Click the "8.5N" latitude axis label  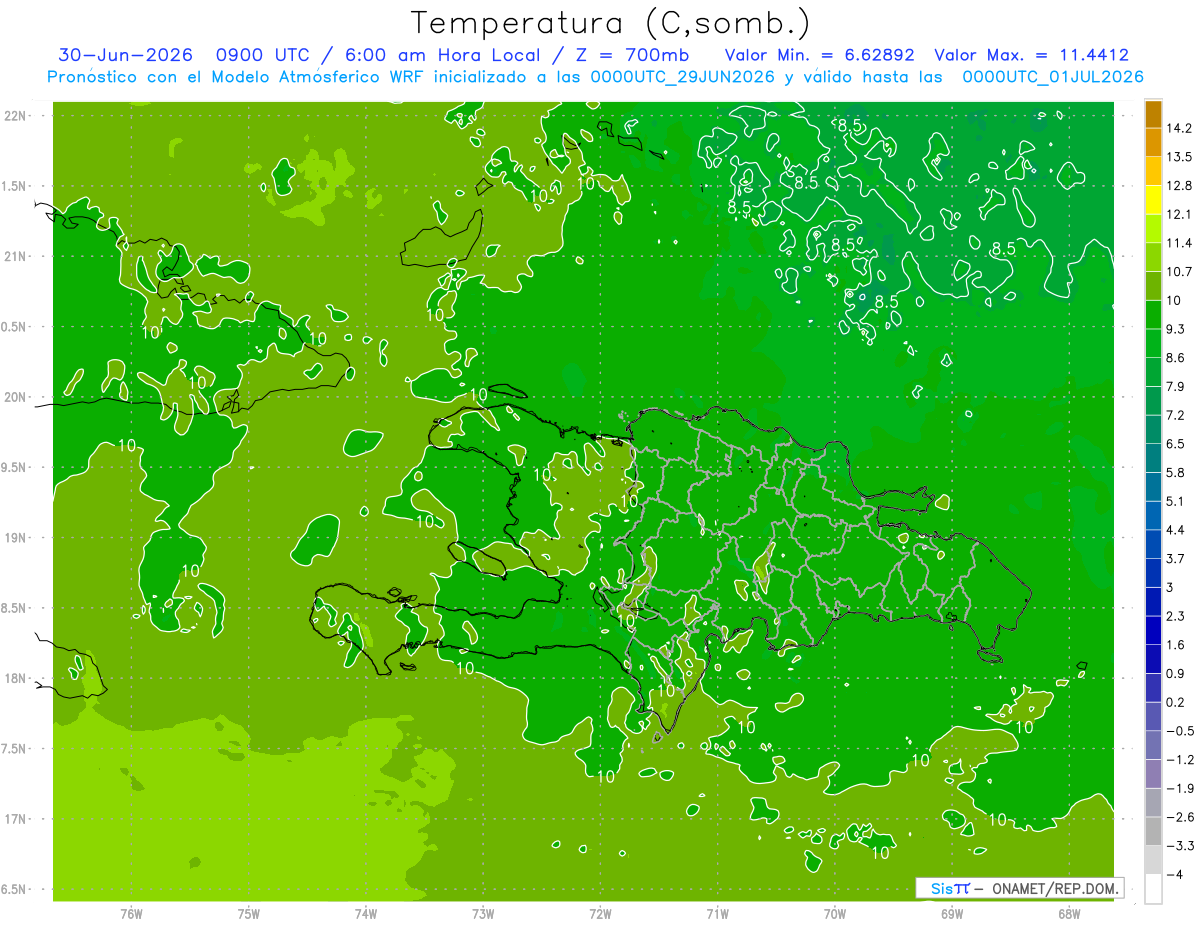tap(14, 608)
